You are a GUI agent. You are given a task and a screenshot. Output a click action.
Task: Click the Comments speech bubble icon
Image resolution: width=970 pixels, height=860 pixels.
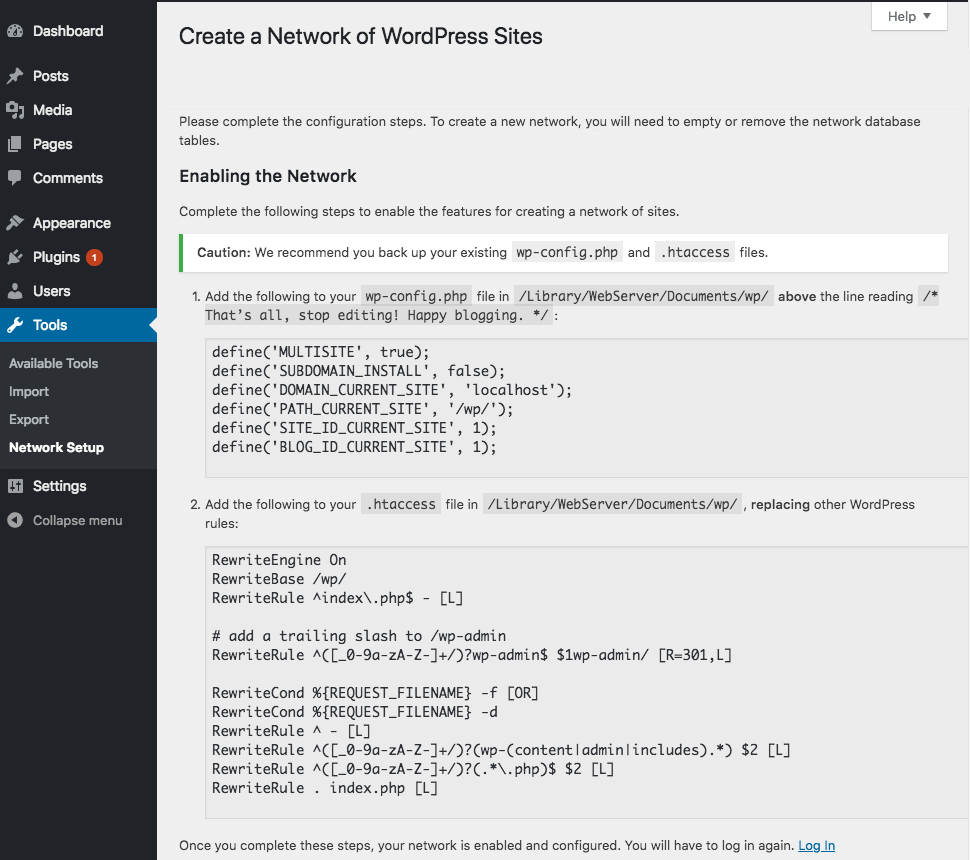[15, 178]
